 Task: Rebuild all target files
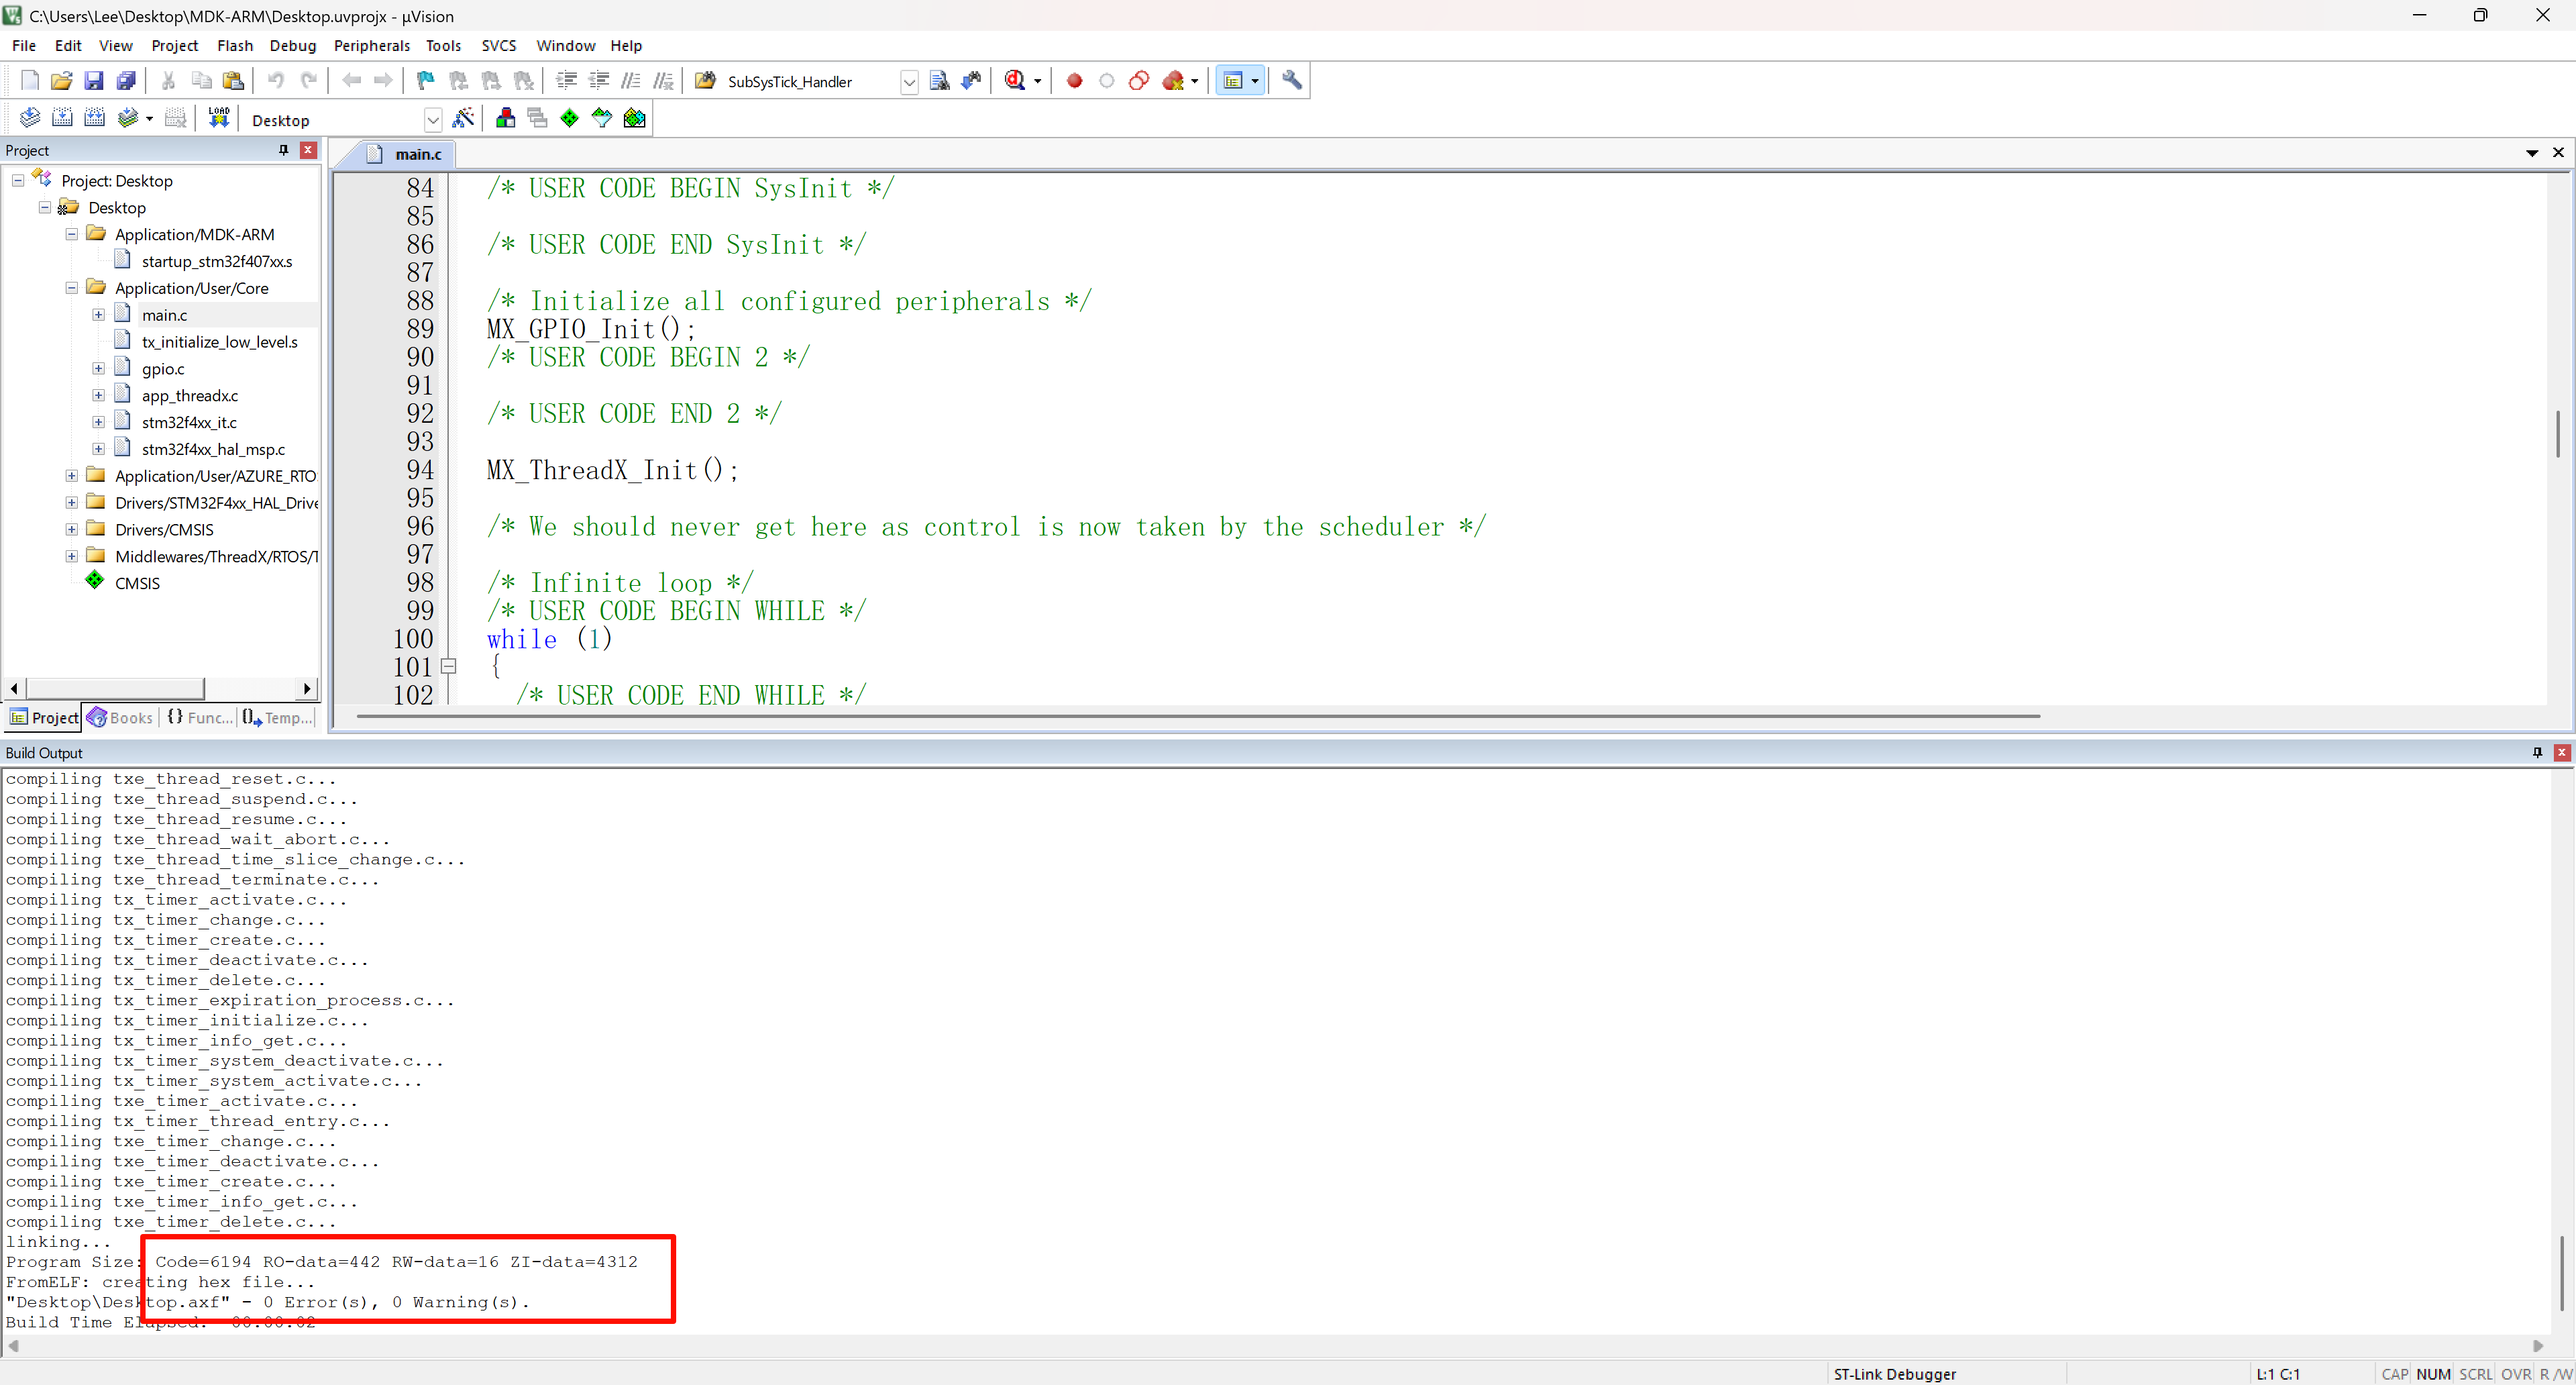click(94, 117)
